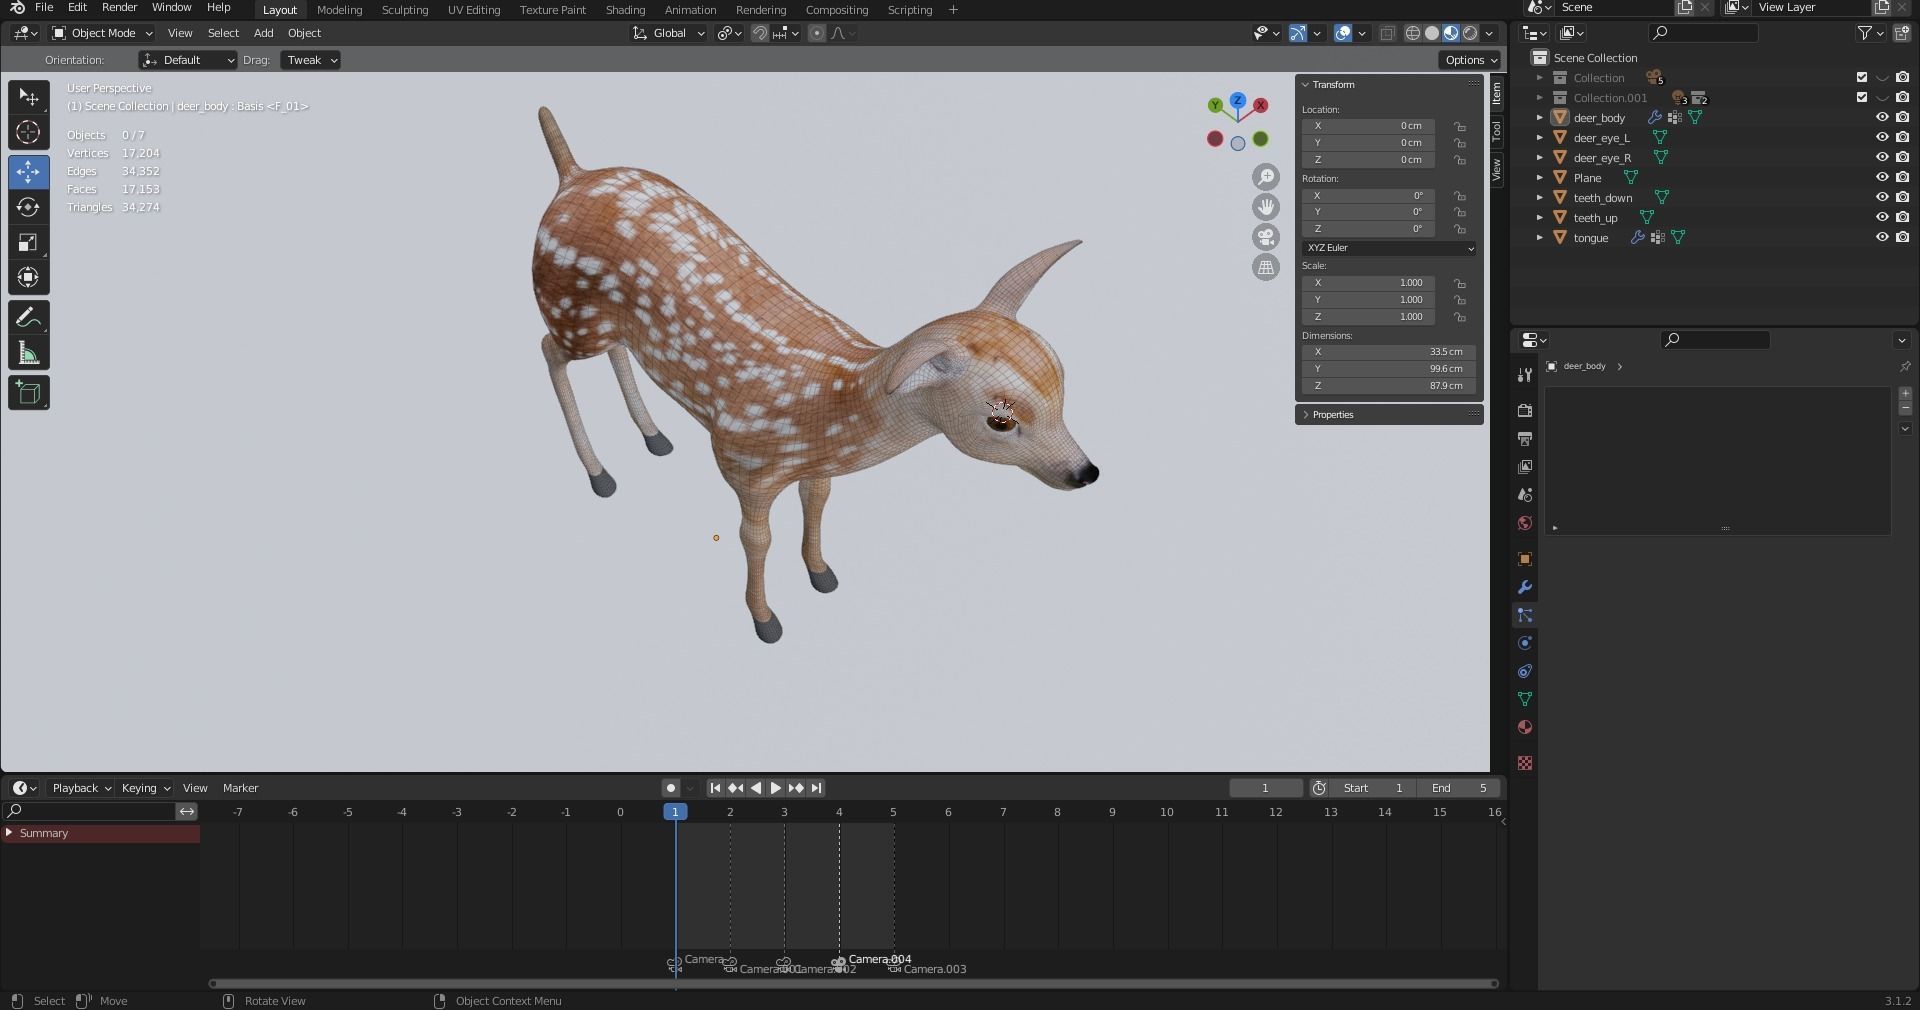Open Modifier properties wrench tab
1920x1010 pixels.
click(1525, 587)
